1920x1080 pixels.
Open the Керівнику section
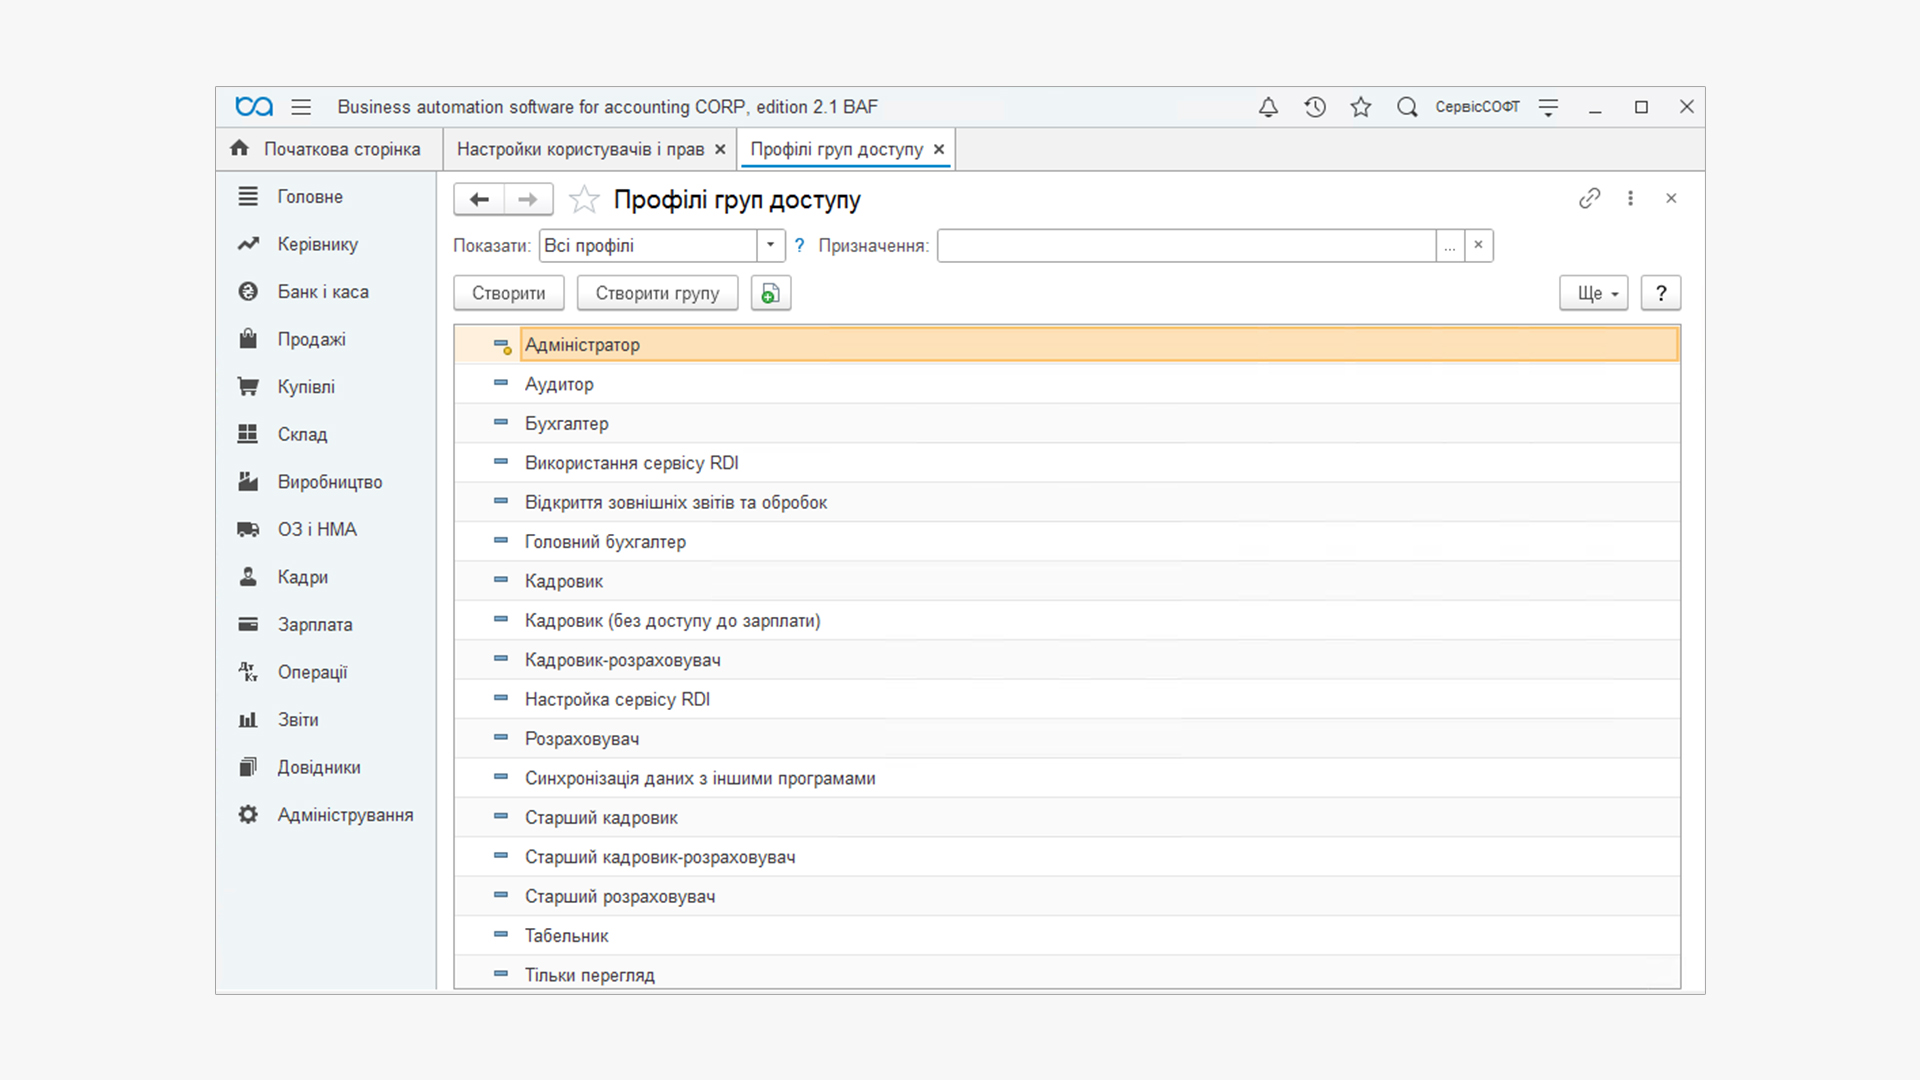coord(326,244)
